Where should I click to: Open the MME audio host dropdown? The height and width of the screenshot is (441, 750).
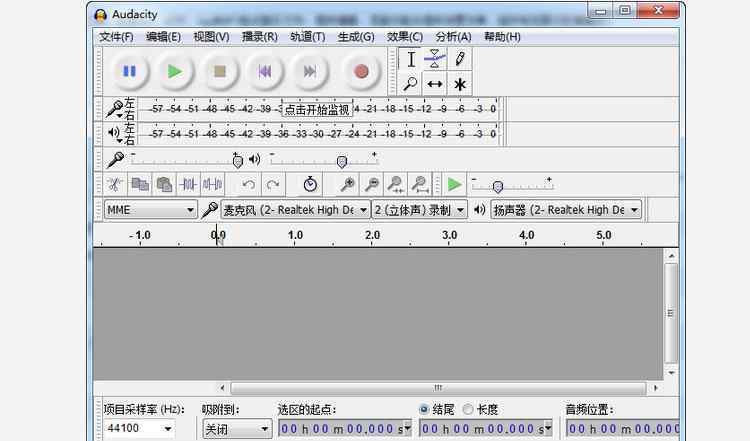point(151,210)
